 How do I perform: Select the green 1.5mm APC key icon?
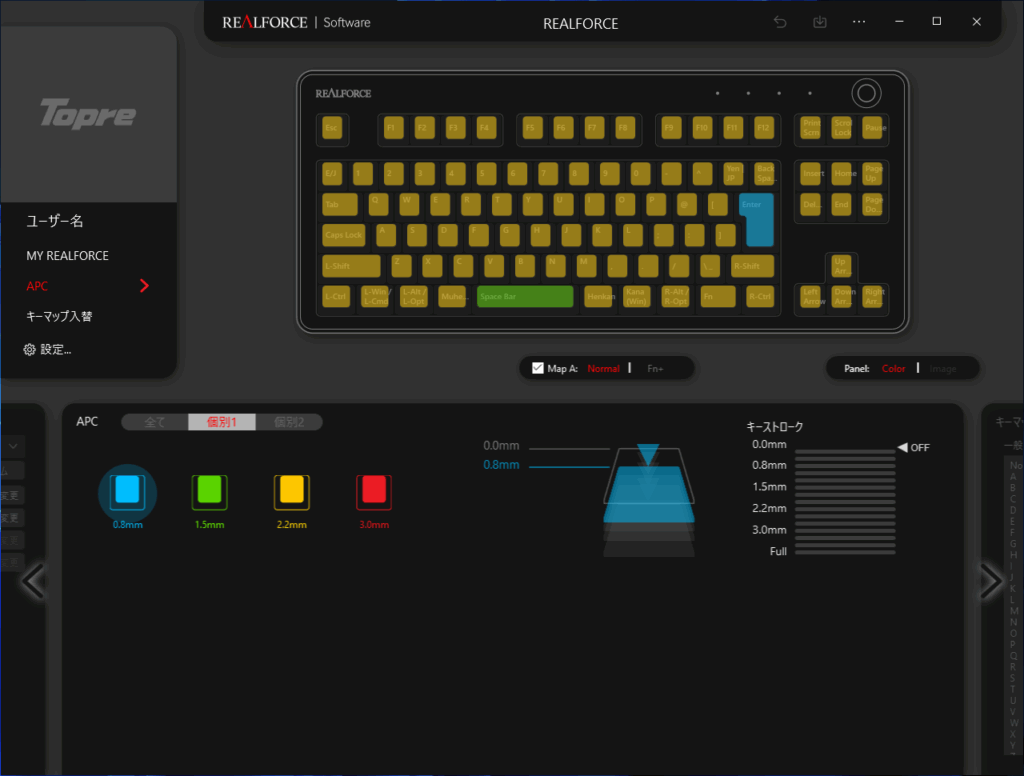(210, 491)
